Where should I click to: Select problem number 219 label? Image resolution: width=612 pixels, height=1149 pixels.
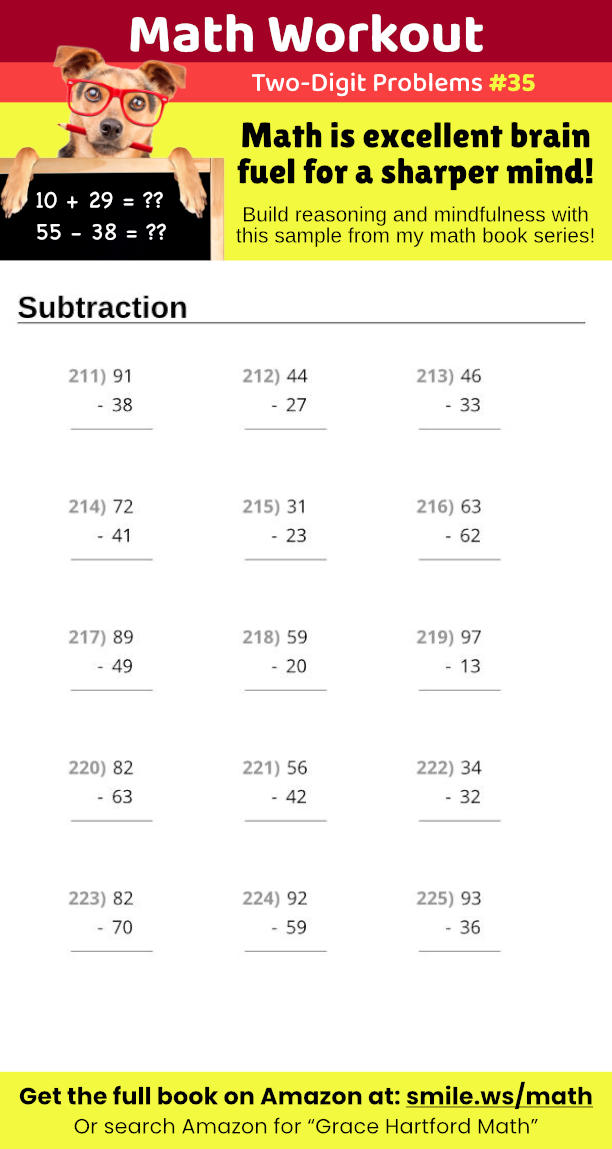pyautogui.click(x=435, y=637)
